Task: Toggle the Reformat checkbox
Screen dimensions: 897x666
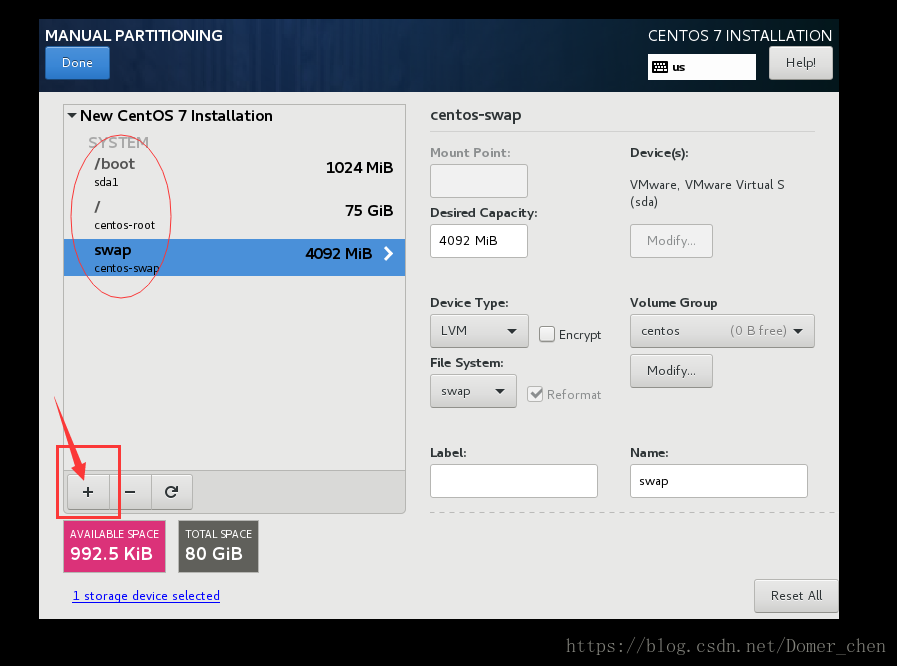Action: [535, 394]
